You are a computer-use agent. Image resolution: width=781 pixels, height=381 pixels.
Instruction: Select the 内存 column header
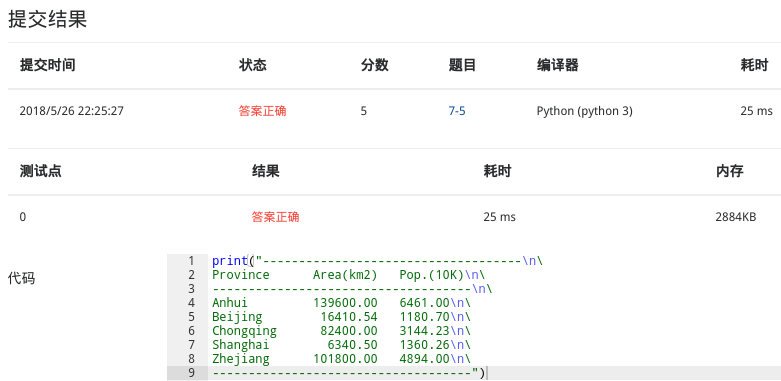coord(729,171)
